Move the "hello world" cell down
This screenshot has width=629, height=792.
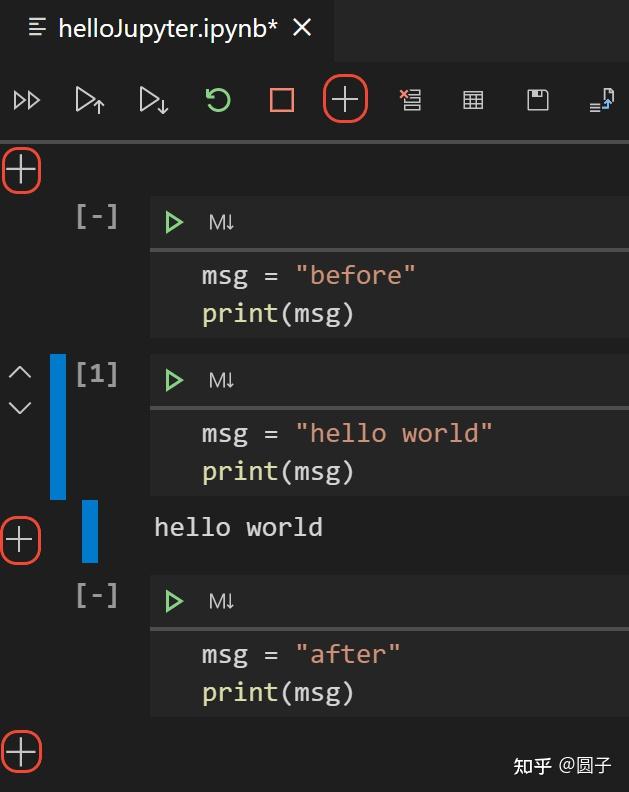point(20,407)
